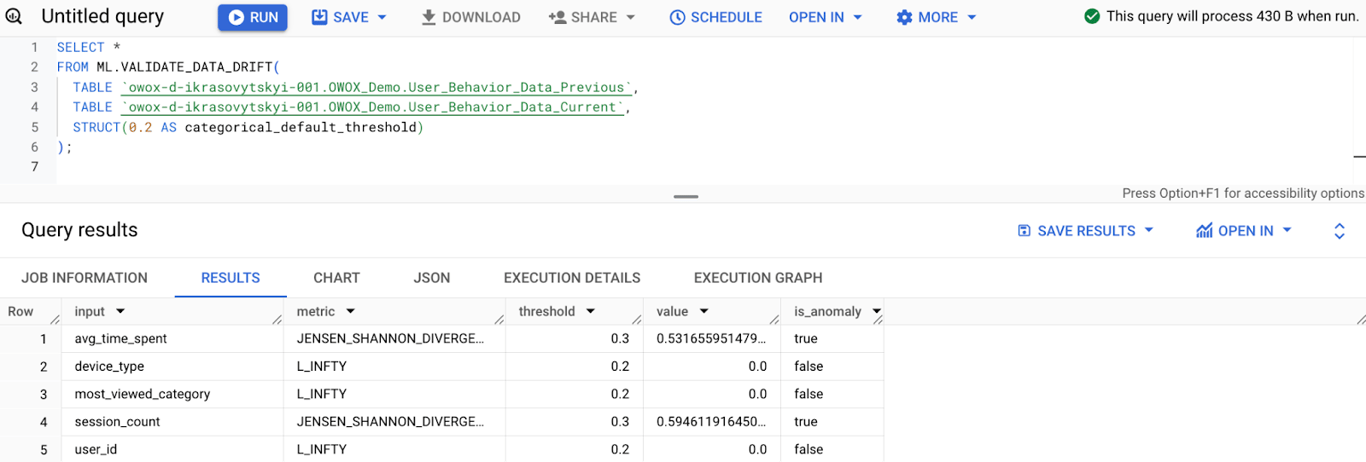Viewport: 1366px width, 462px height.
Task: Click the metric column resize handle
Action: 498,319
